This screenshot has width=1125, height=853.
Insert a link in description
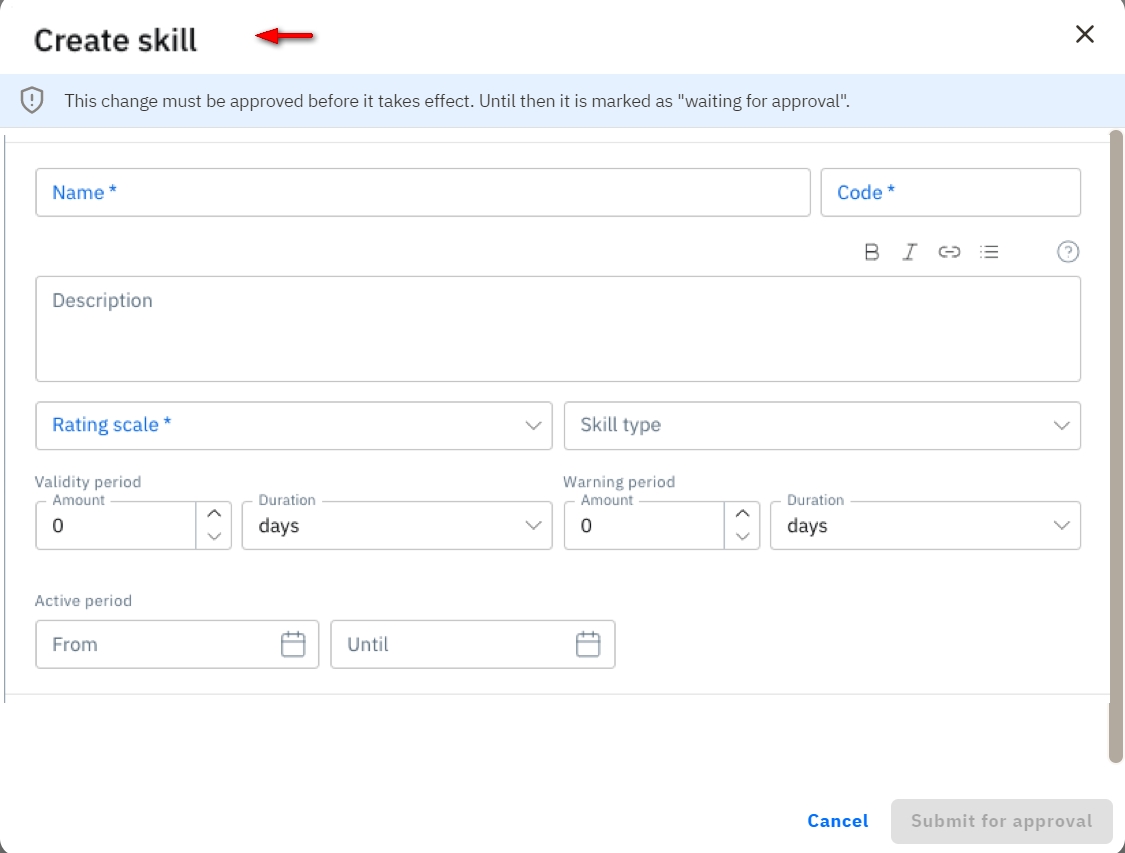(949, 252)
